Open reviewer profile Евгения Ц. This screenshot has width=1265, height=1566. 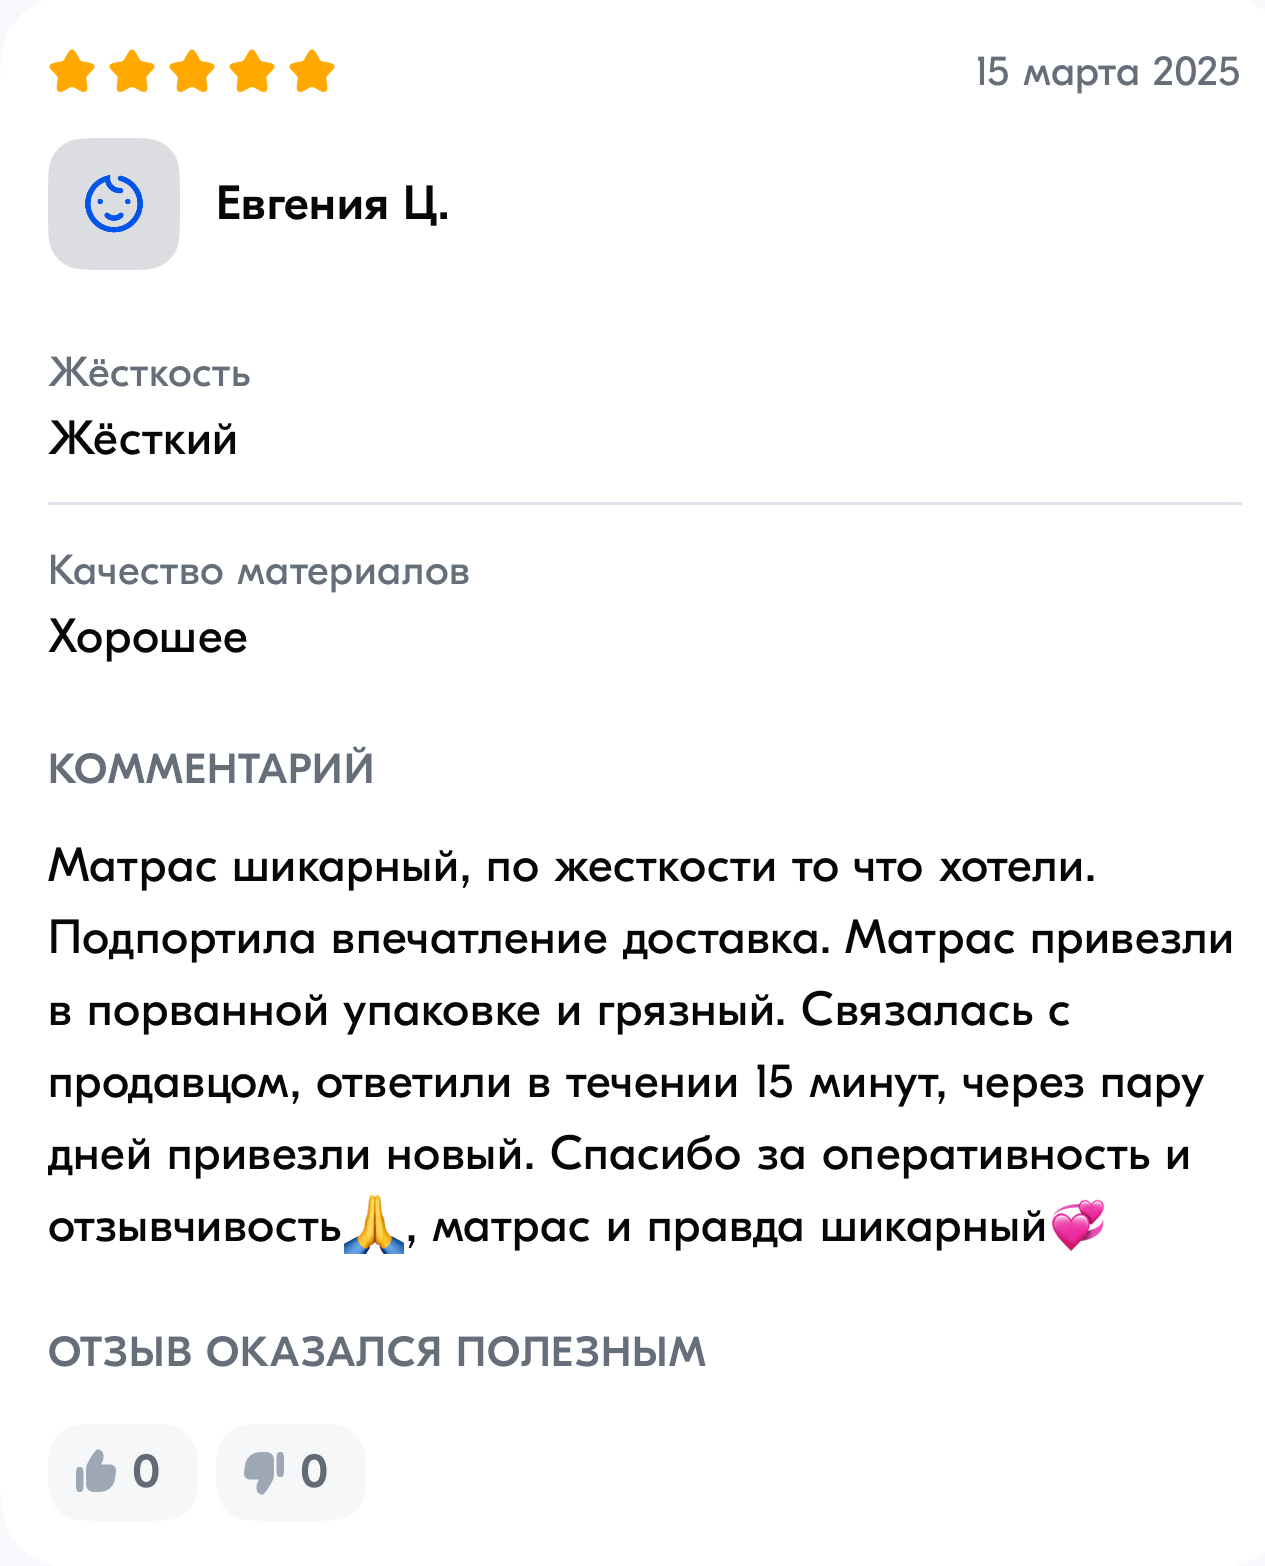[332, 204]
